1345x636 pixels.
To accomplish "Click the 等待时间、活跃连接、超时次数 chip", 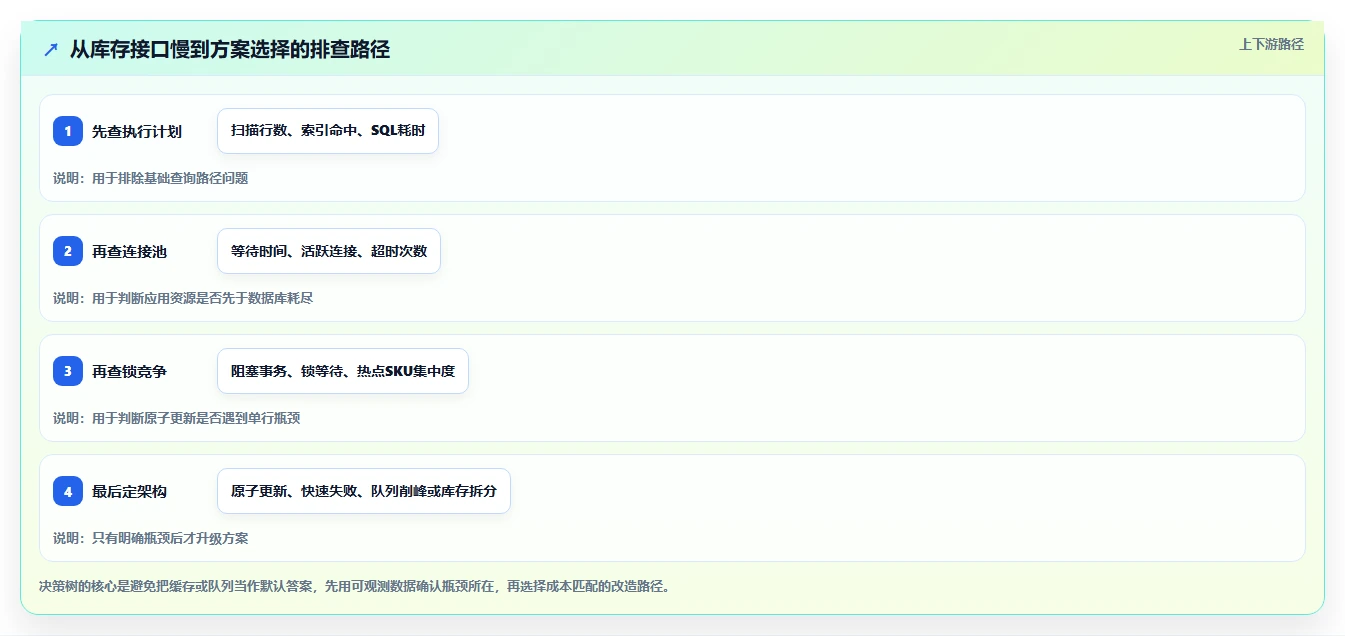I will [329, 251].
